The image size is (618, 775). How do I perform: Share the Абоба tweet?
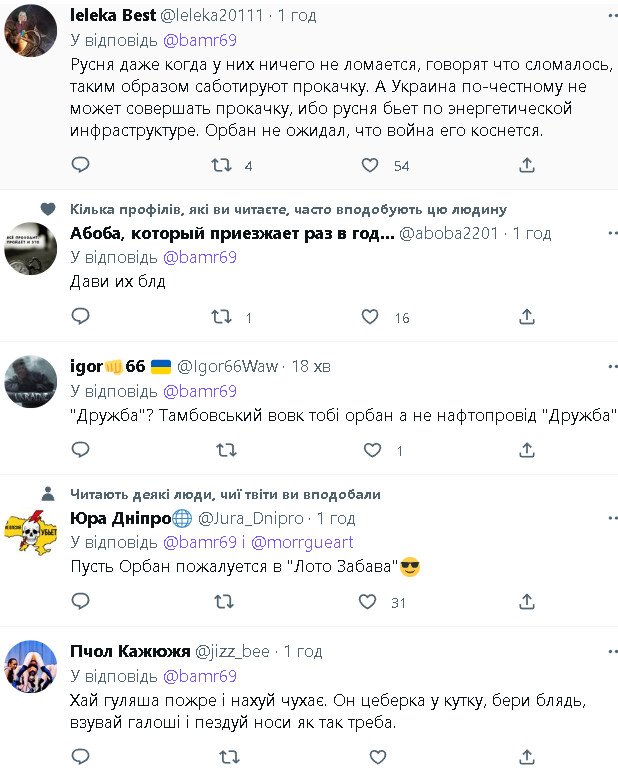point(527,317)
